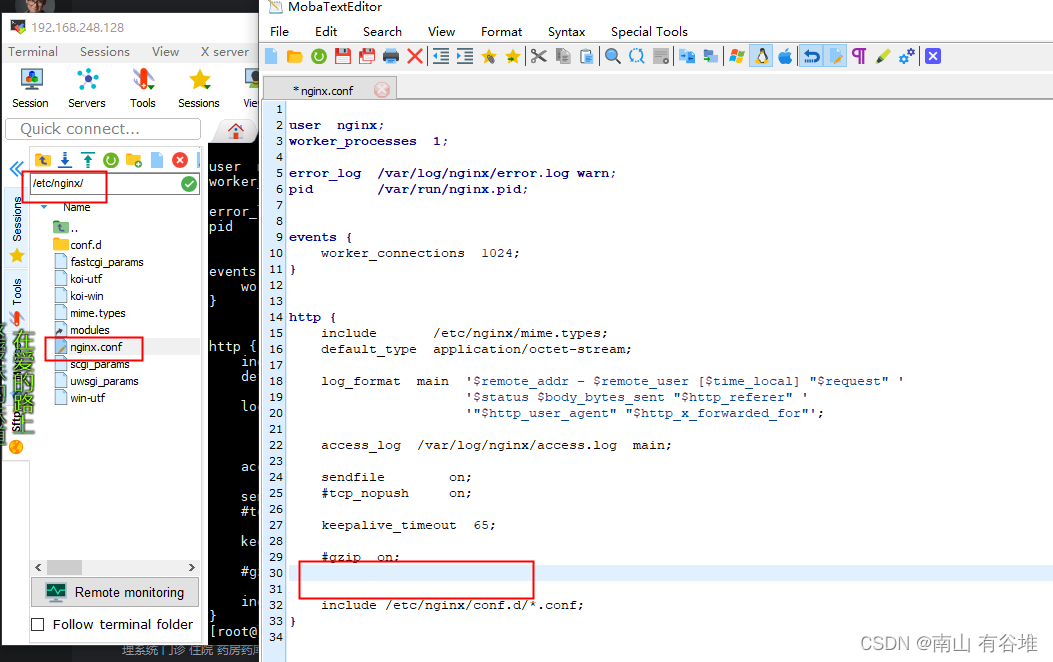Click the Cut scissors icon
The image size is (1053, 662).
pyautogui.click(x=539, y=56)
